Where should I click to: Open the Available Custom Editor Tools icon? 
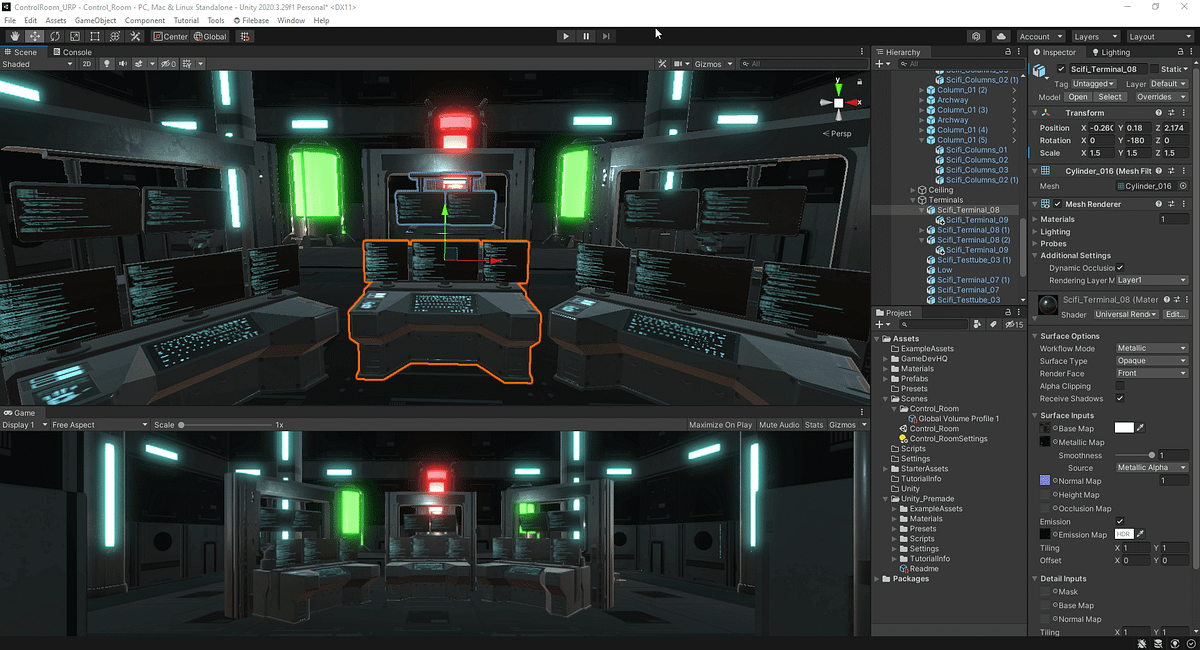(x=135, y=36)
